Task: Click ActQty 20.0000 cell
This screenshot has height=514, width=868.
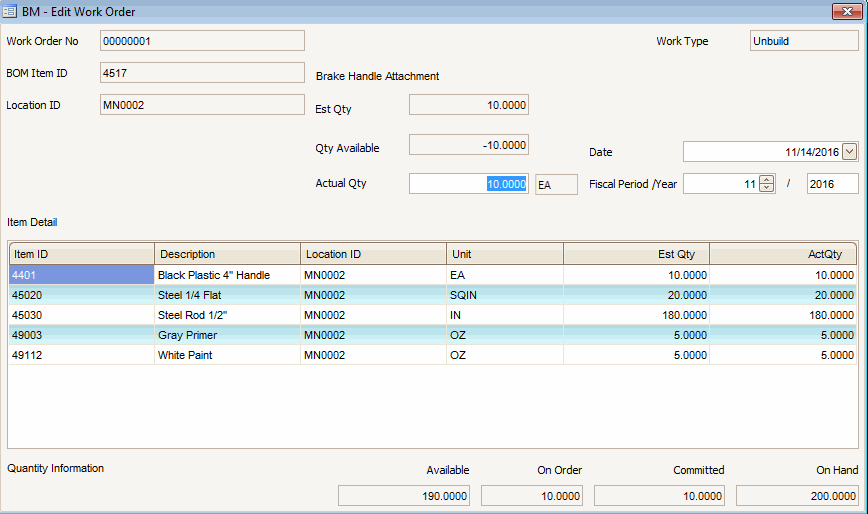Action: pyautogui.click(x=783, y=295)
